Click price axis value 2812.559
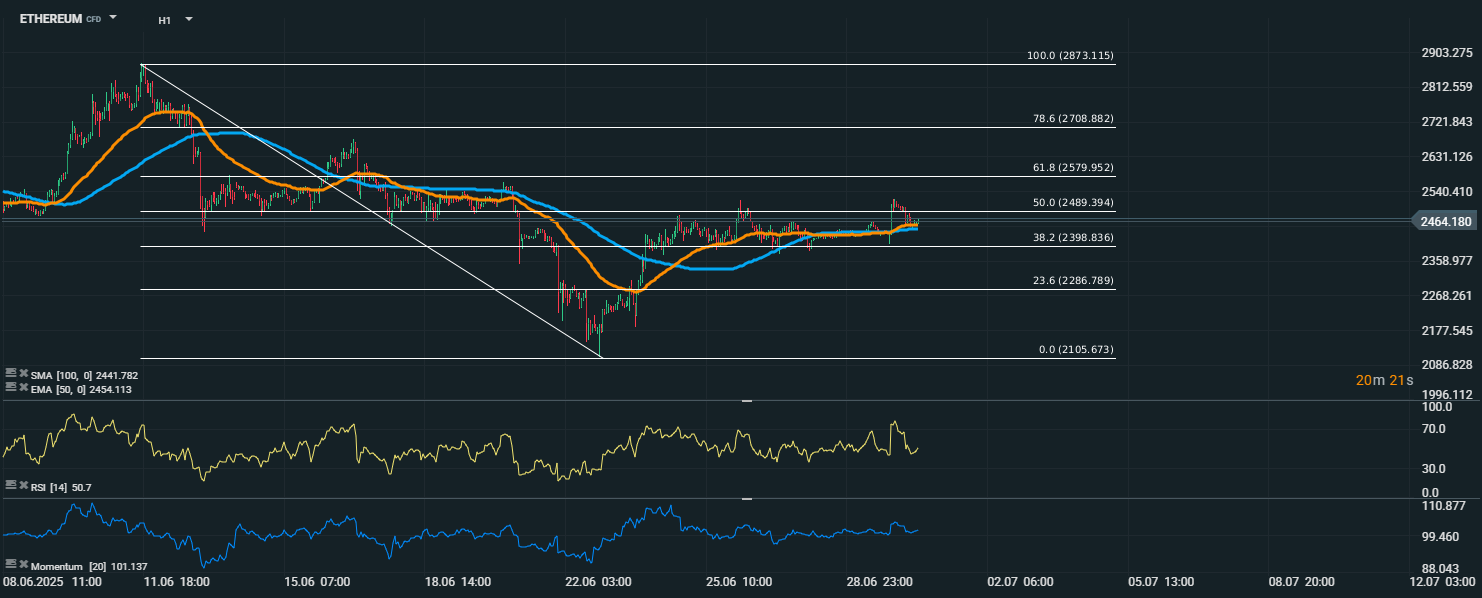The width and height of the screenshot is (1482, 598). [1447, 87]
